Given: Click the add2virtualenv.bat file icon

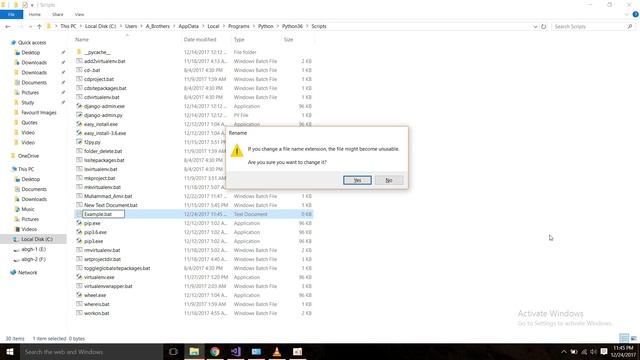Looking at the screenshot, I should coord(79,61).
